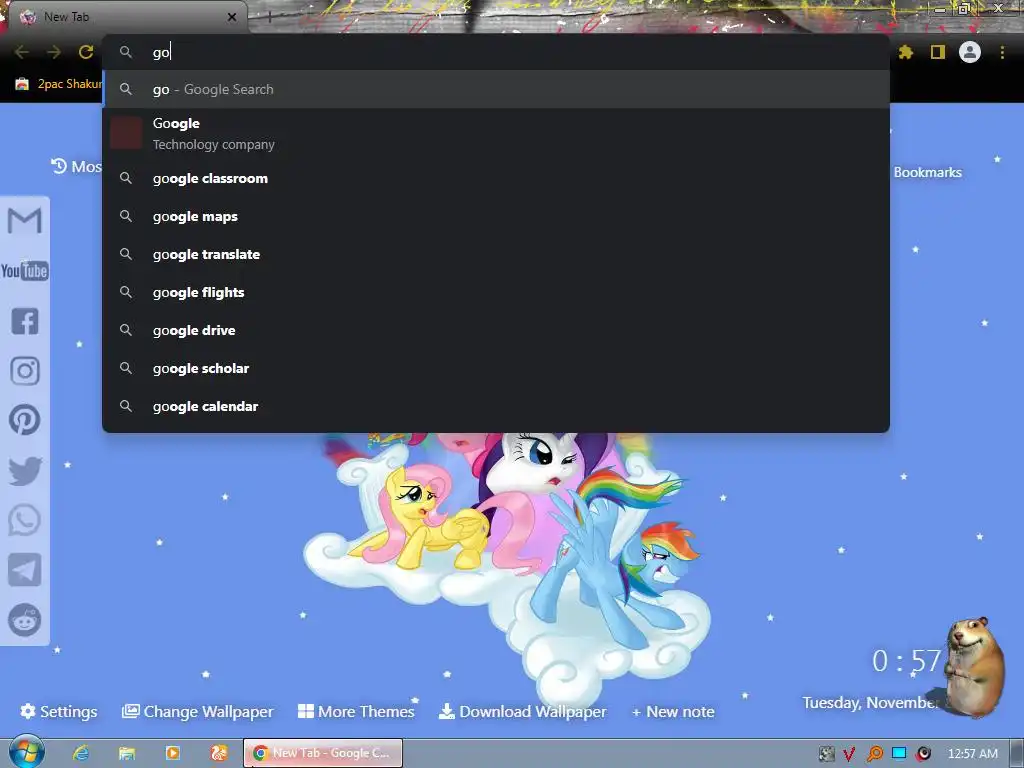
Task: Choose the 'google classroom' suggestion
Action: [496, 178]
